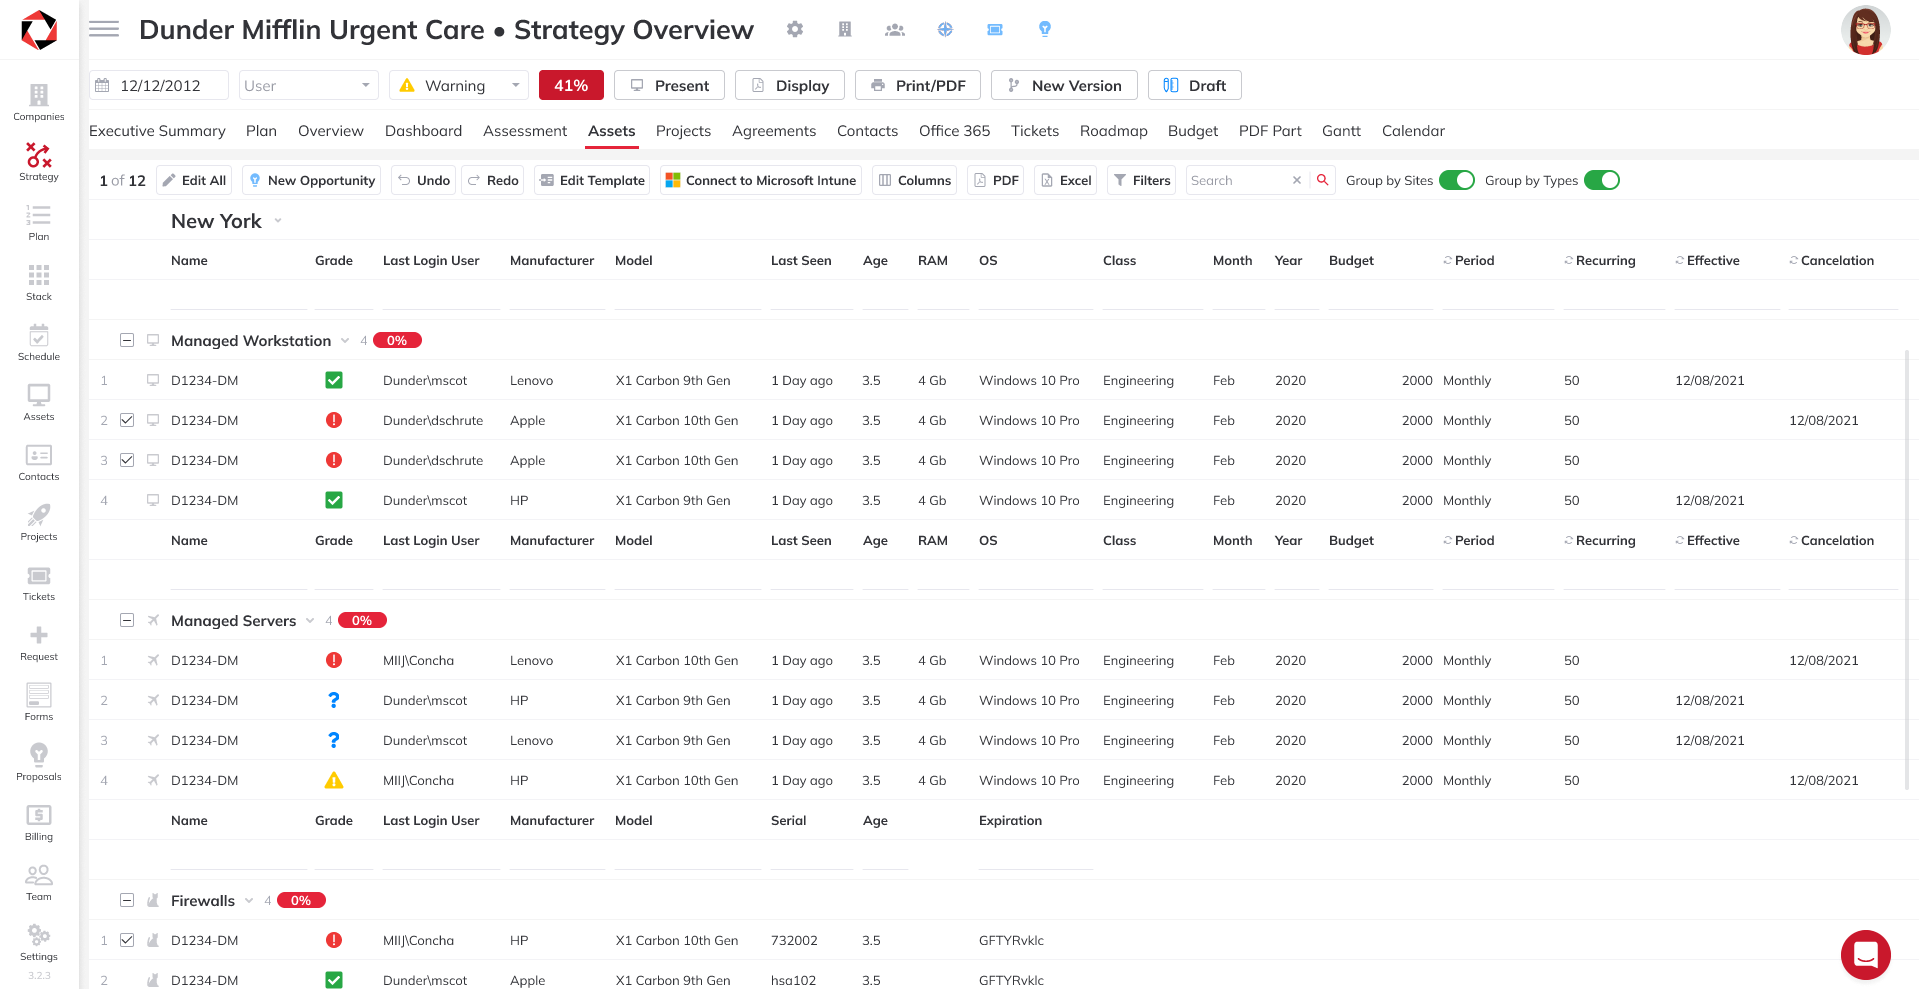This screenshot has width=1919, height=989.
Task: Switch to the Roadmap tab
Action: point(1113,131)
